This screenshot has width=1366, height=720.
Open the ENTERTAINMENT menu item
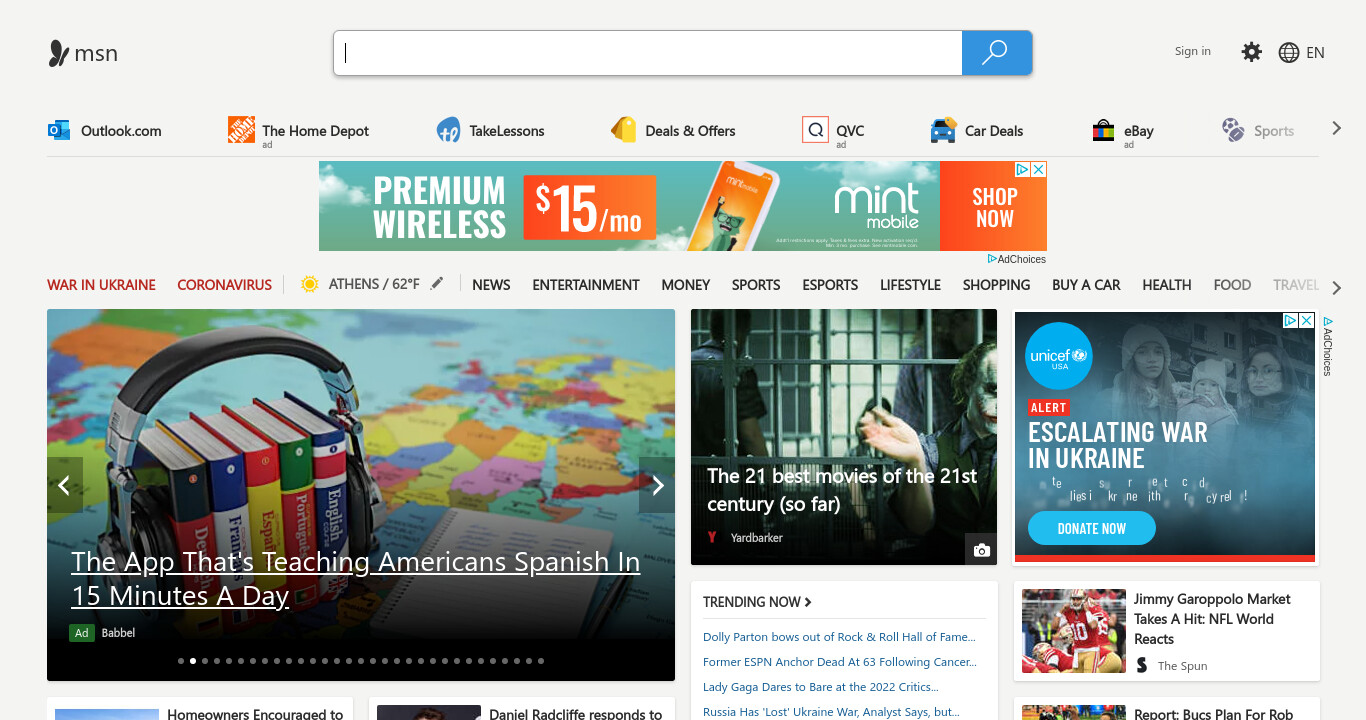click(586, 285)
